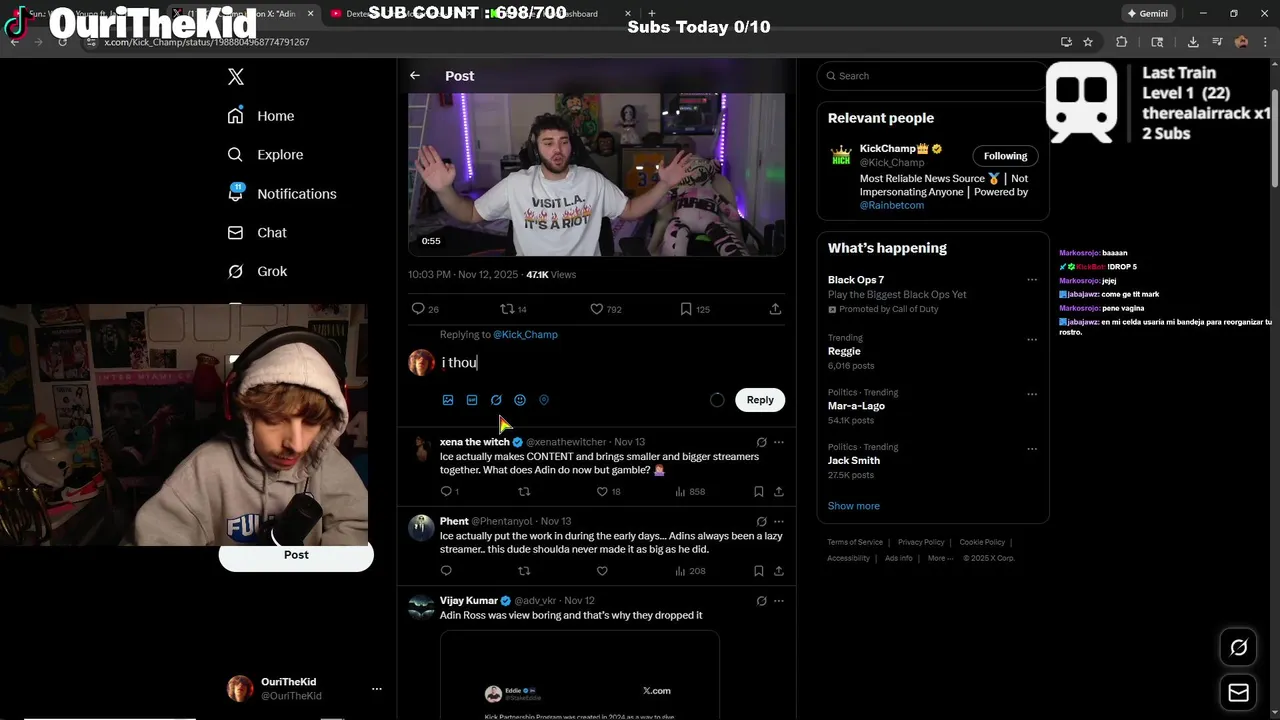Open the Terms of Service footer link

(x=855, y=542)
